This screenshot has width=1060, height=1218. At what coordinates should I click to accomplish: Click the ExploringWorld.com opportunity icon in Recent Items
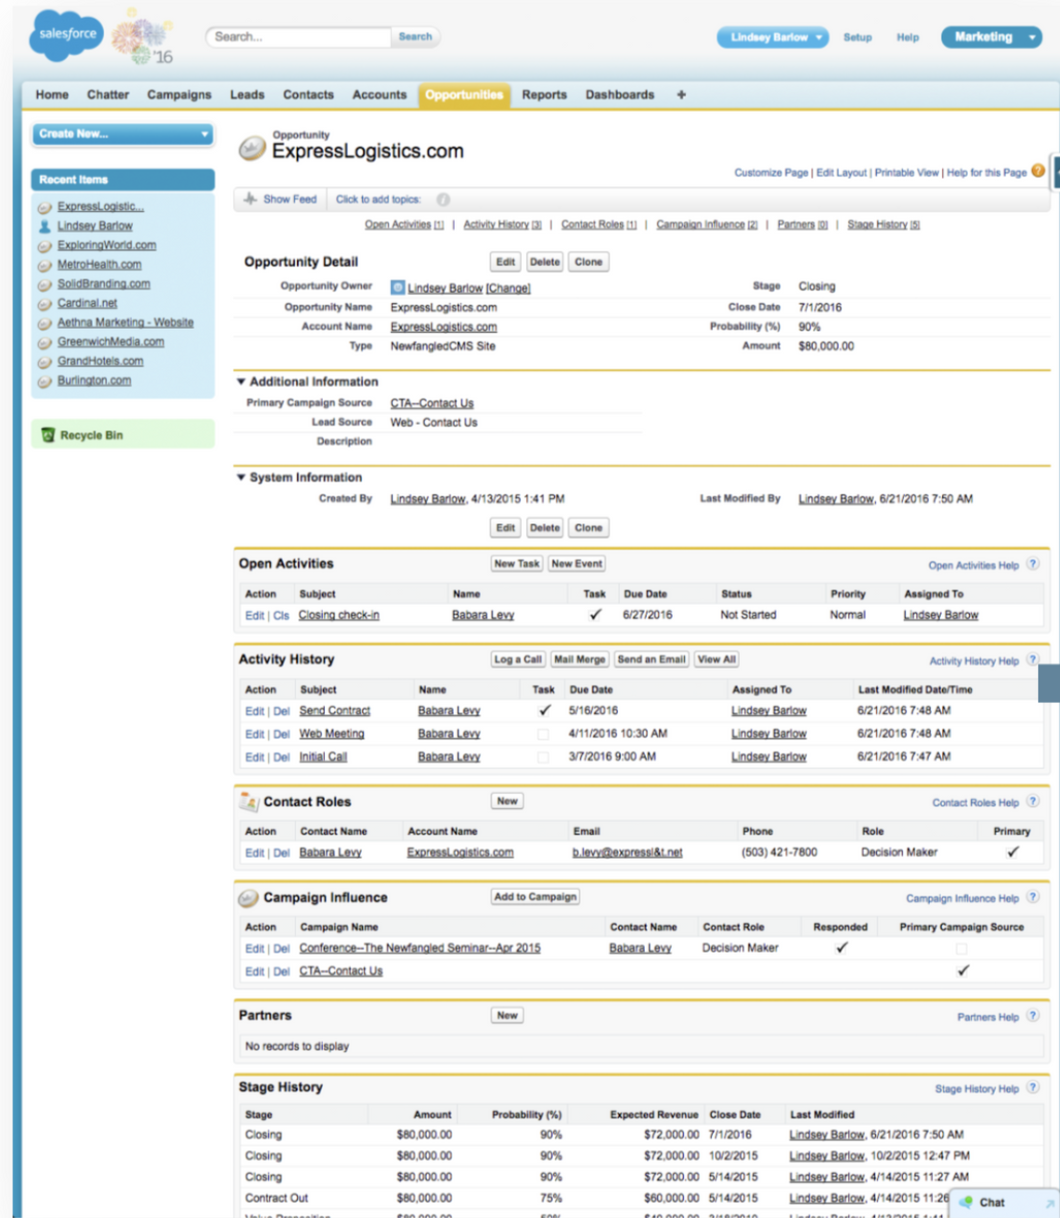point(44,246)
